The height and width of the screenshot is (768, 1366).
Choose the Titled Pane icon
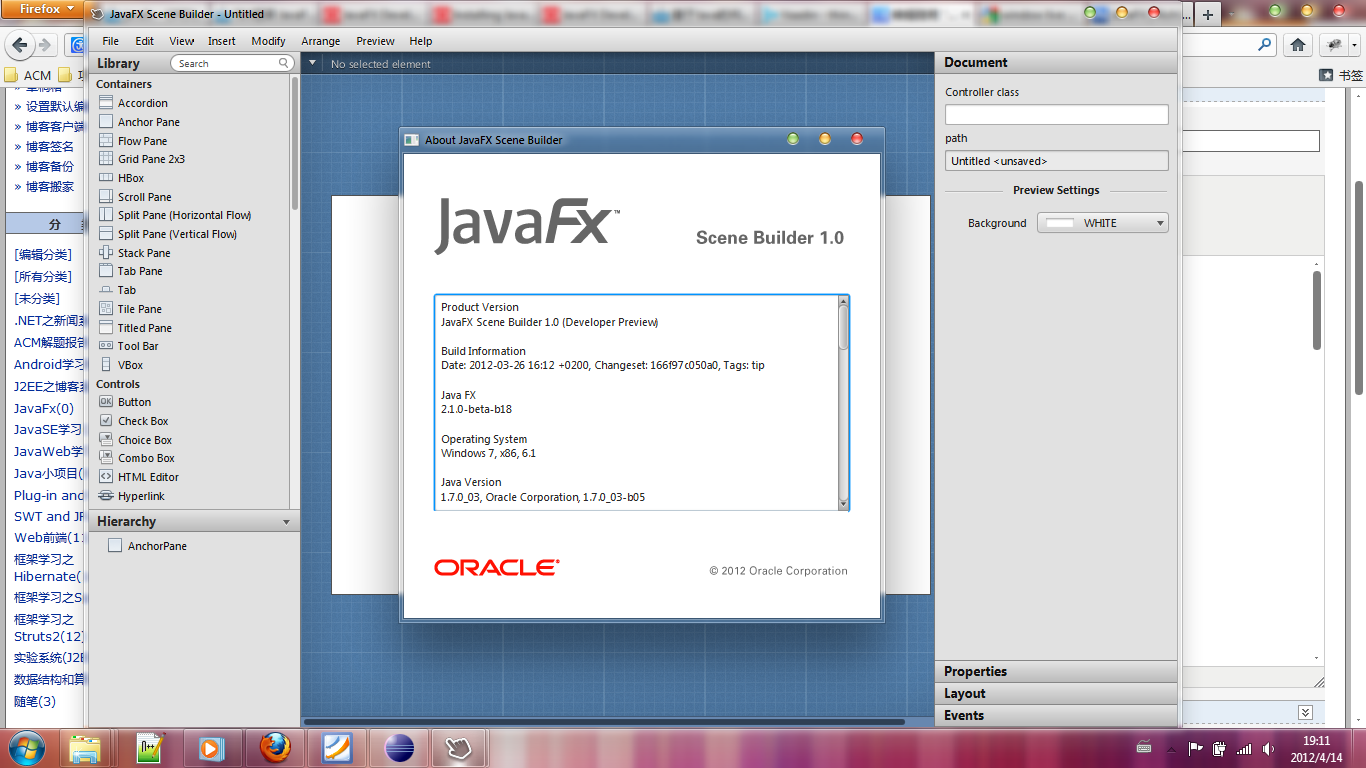(106, 328)
